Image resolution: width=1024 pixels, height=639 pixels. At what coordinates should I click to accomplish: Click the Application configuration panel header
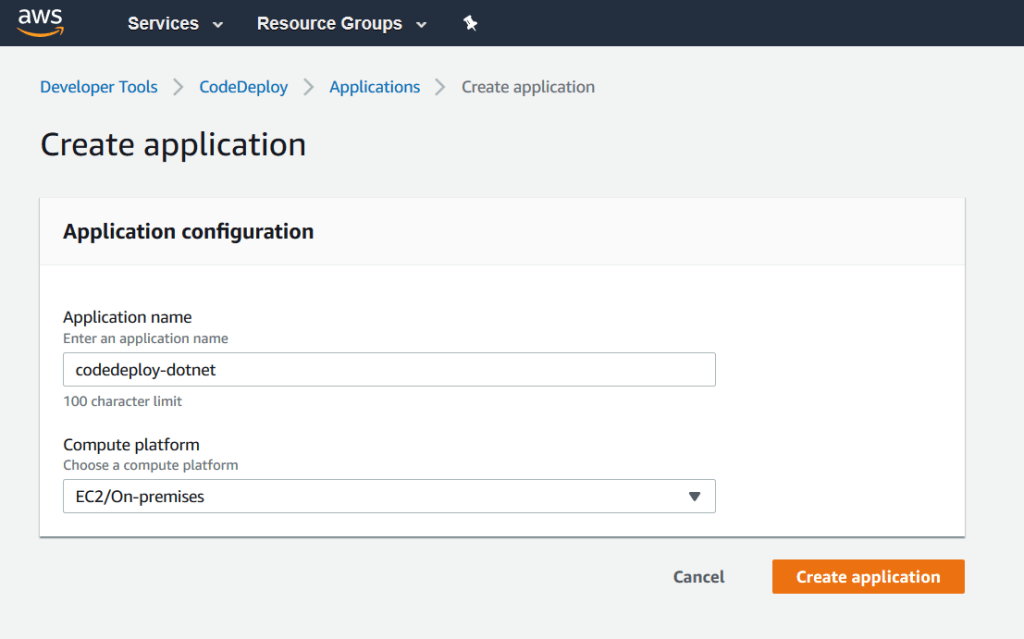point(188,231)
